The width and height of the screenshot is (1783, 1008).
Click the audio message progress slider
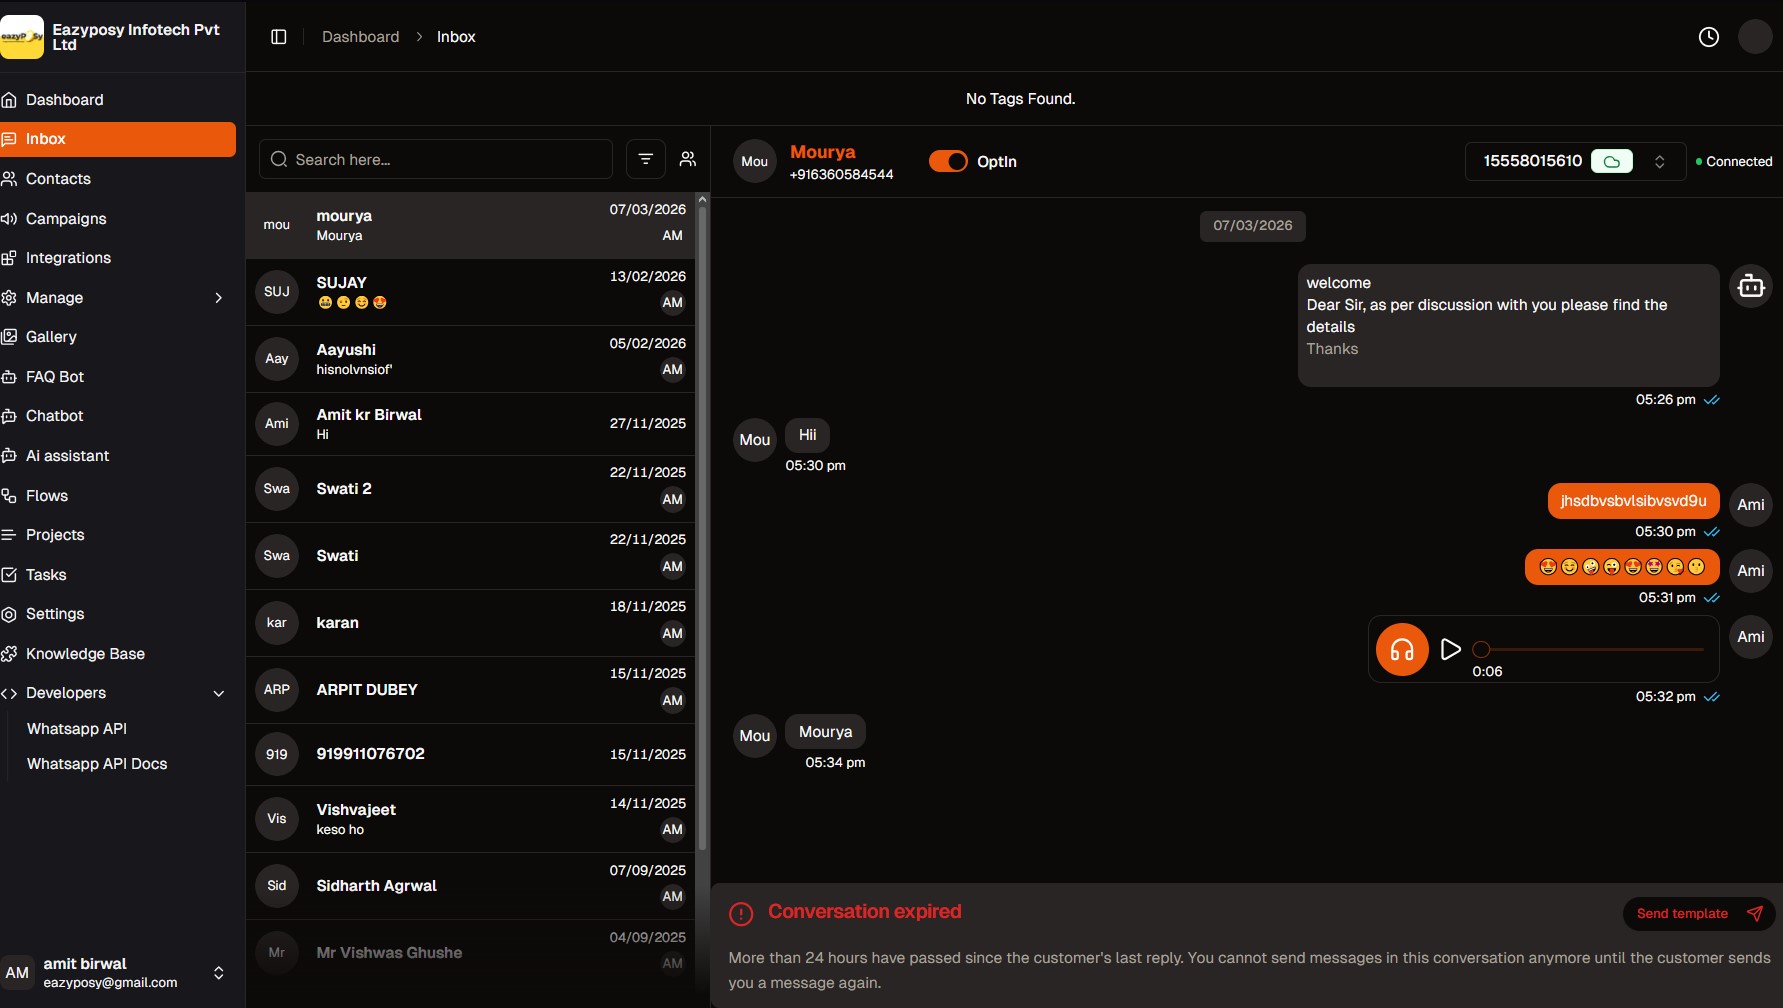pos(1592,649)
